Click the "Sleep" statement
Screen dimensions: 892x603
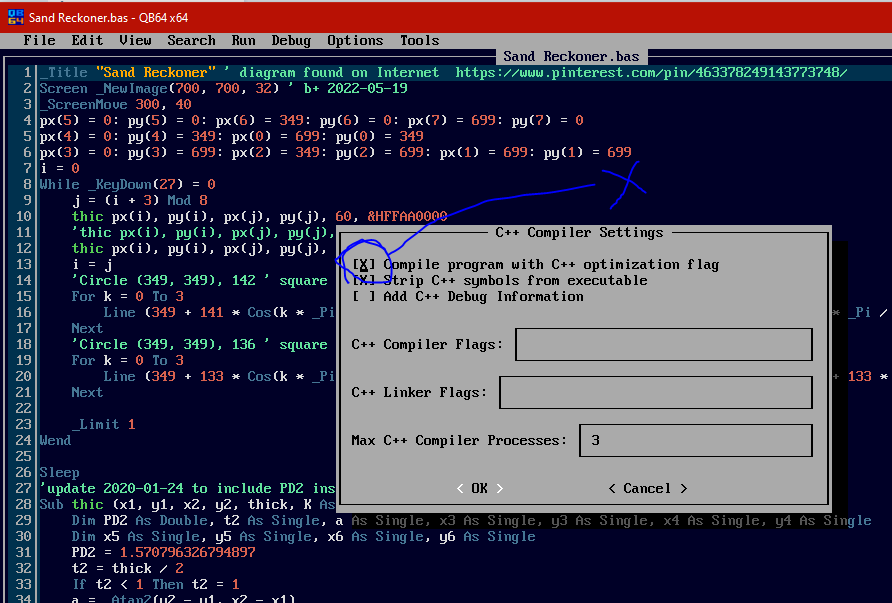pos(59,472)
